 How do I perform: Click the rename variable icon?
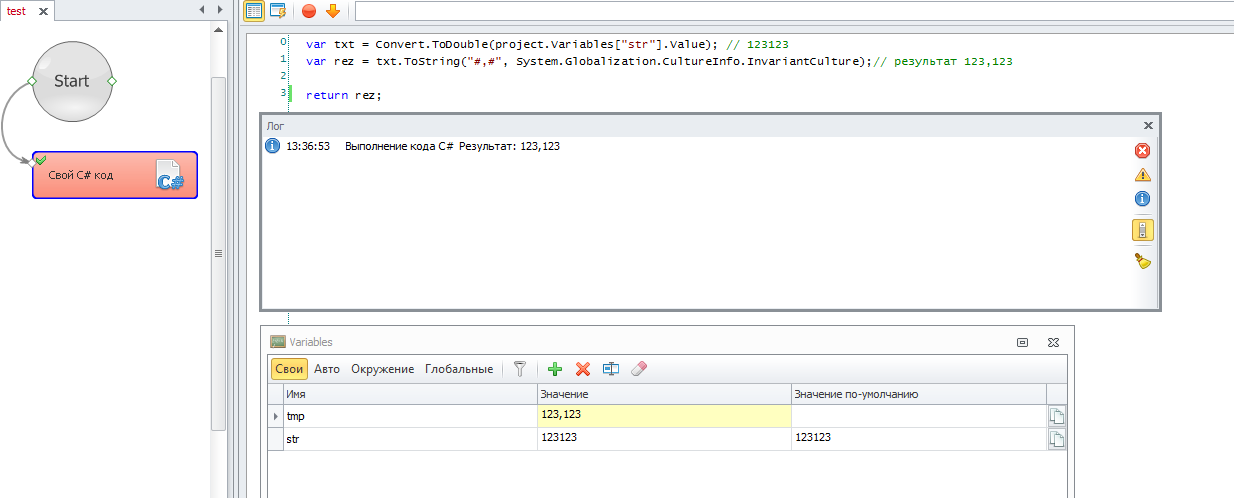point(611,369)
